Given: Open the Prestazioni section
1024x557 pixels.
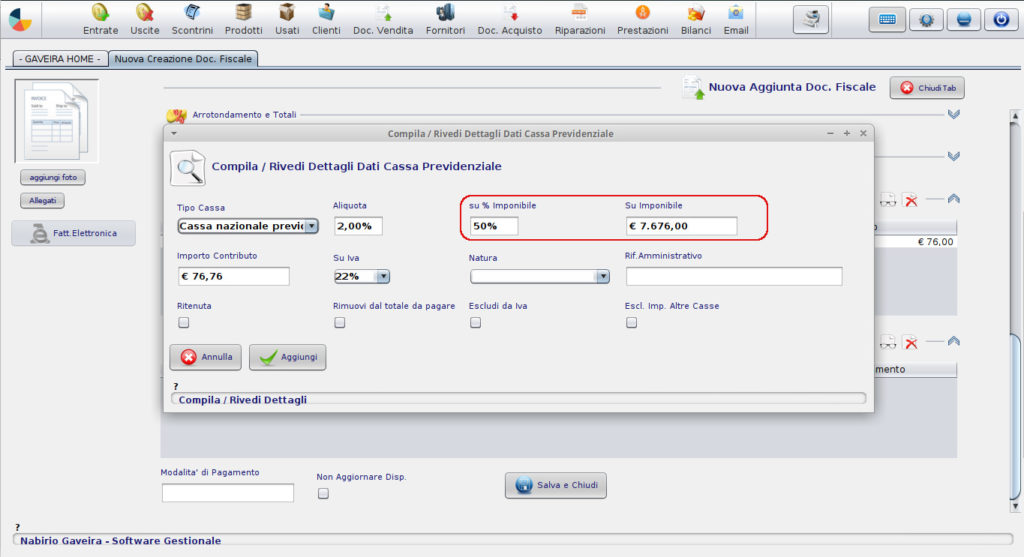Looking at the screenshot, I should pyautogui.click(x=643, y=20).
